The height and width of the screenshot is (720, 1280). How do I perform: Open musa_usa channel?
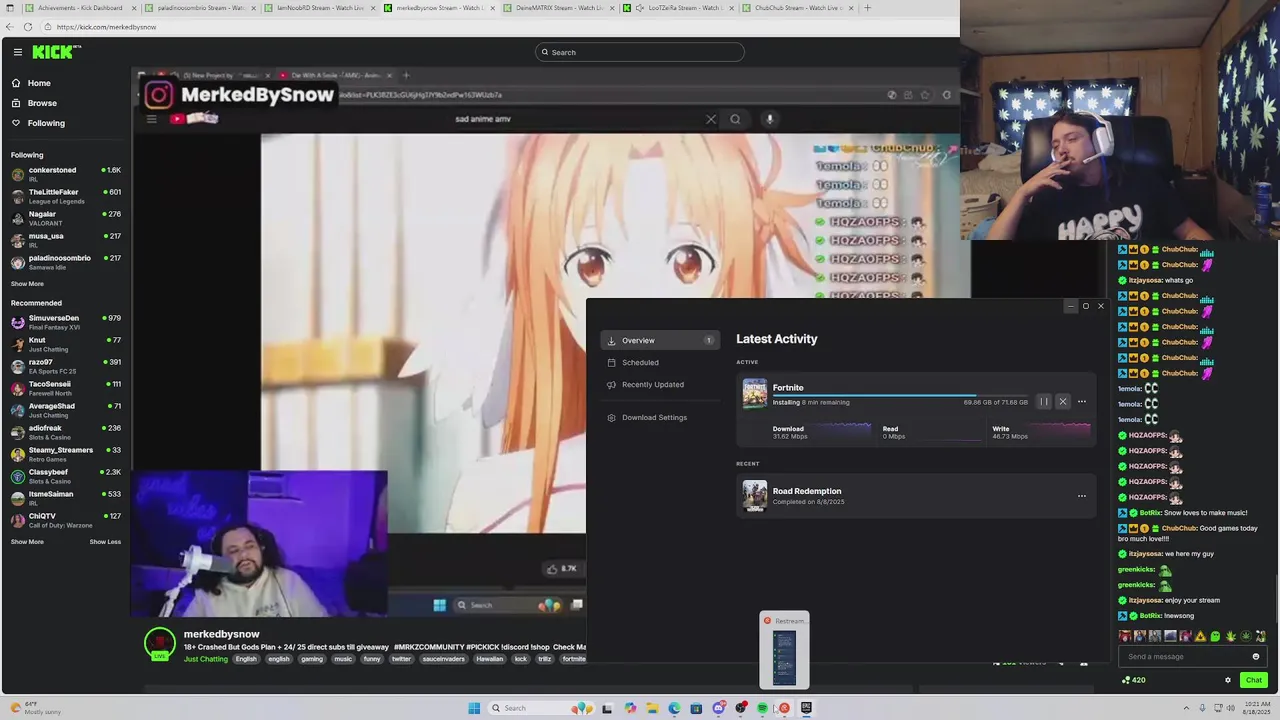click(65, 240)
